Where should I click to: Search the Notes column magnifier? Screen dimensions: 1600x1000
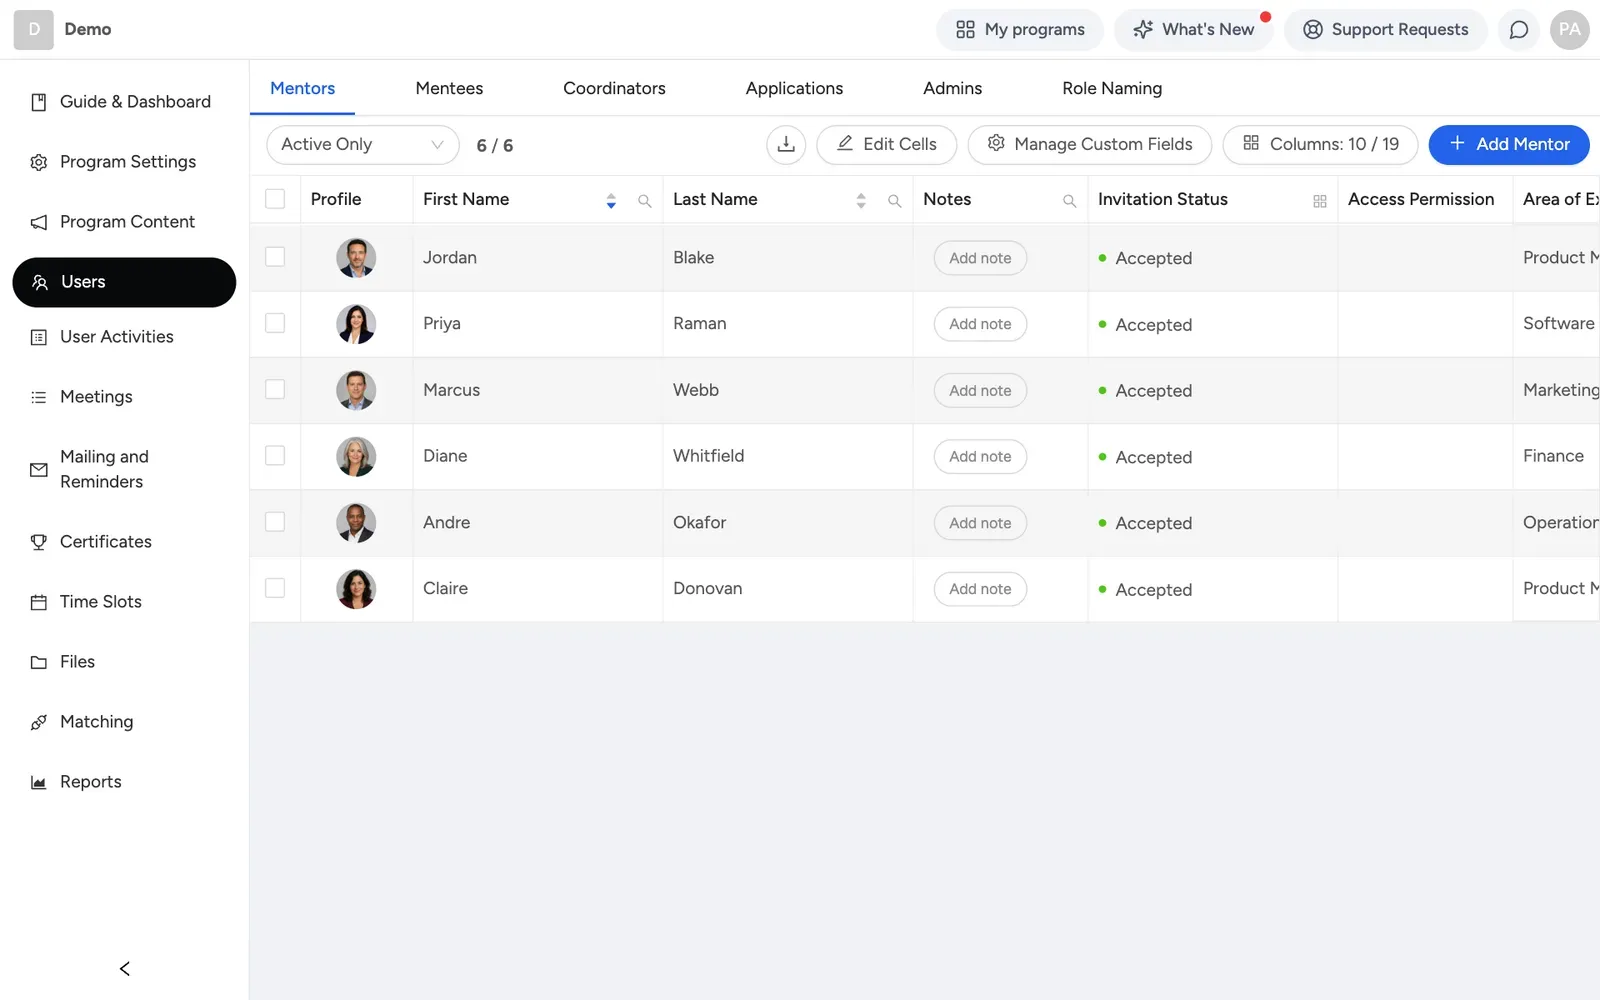1070,201
